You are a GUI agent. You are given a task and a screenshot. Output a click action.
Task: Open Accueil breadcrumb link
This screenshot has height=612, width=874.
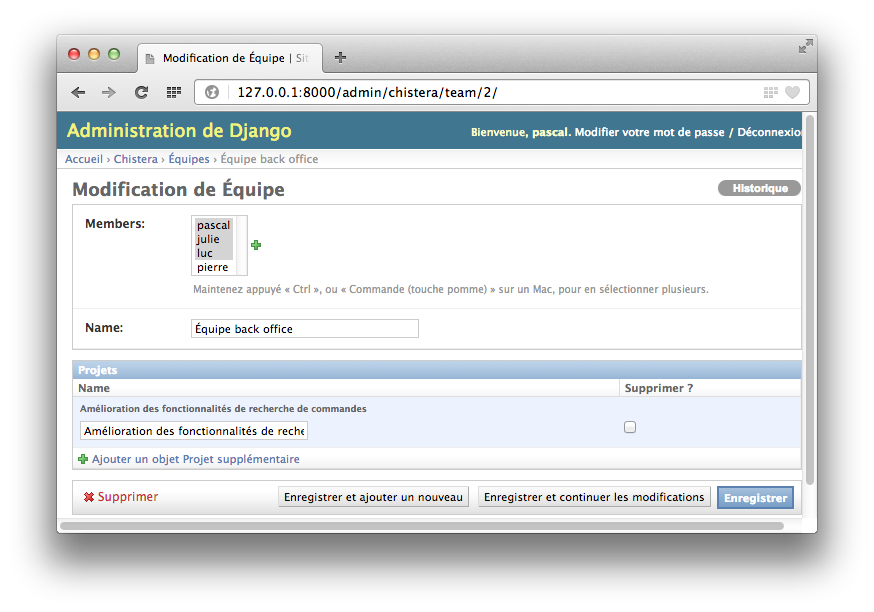[x=84, y=159]
